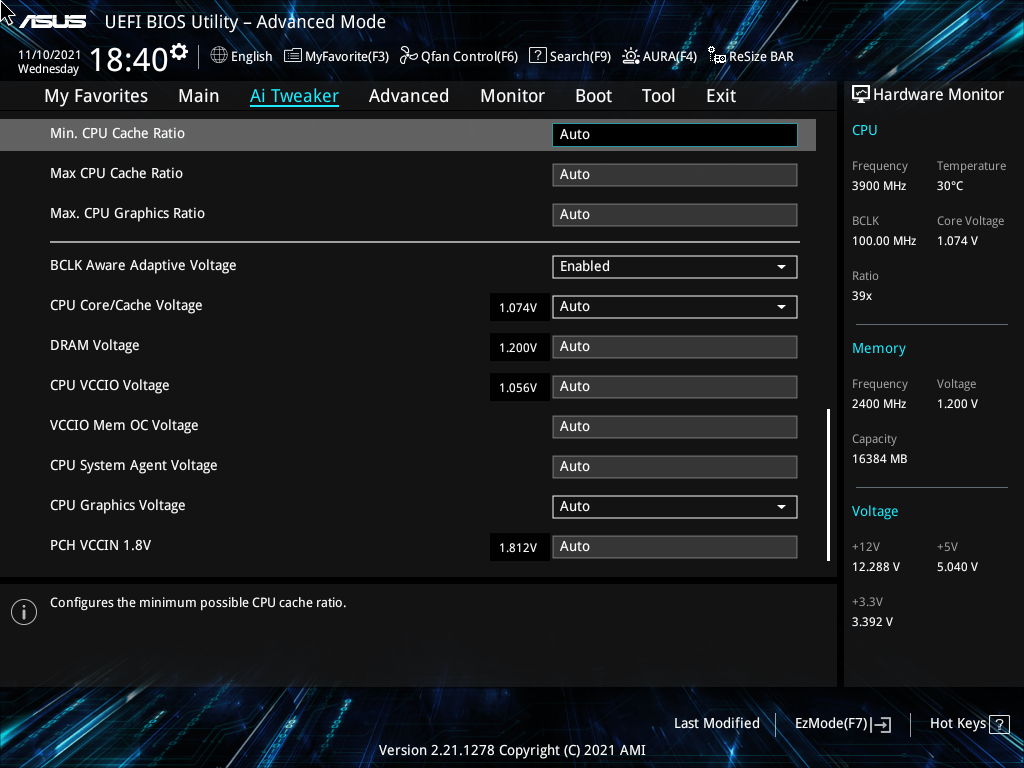
Task: Open MyFavorite(F3)
Action: (336, 56)
